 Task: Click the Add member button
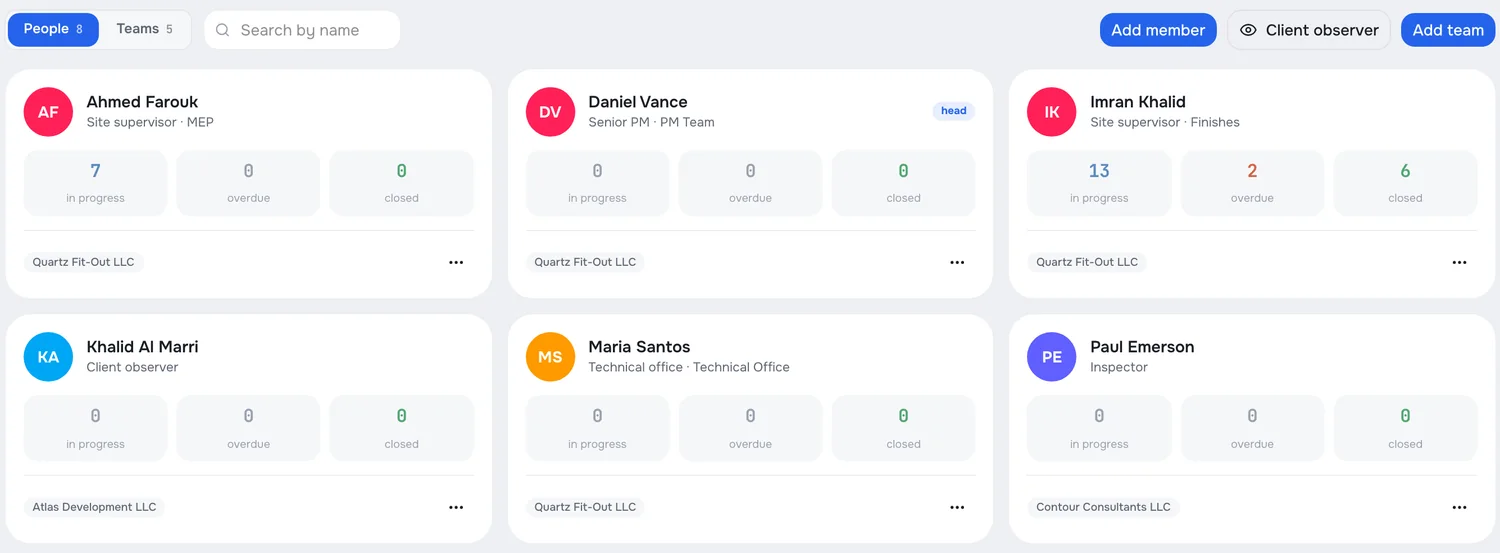1158,30
